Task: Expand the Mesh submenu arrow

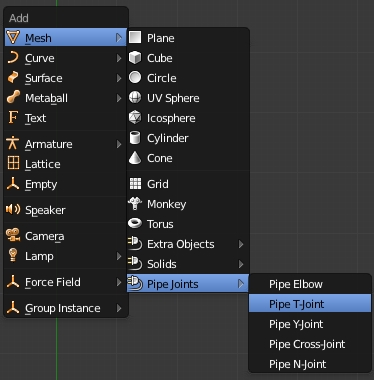Action: point(119,38)
